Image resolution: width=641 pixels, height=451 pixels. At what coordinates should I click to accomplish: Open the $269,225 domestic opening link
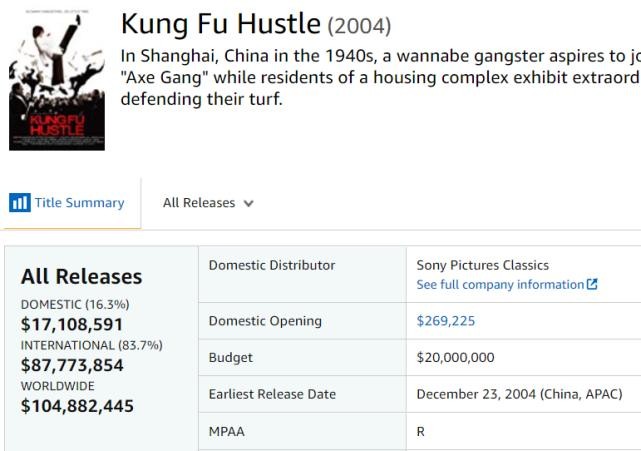(x=445, y=321)
